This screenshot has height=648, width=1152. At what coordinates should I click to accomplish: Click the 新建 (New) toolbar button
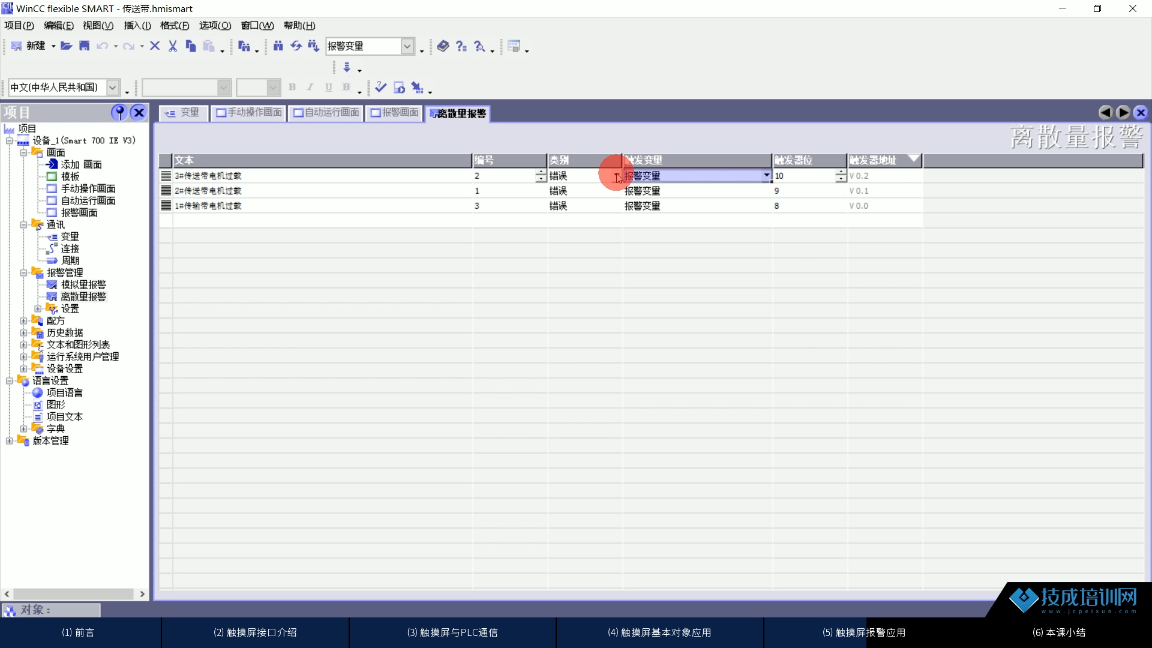point(28,46)
